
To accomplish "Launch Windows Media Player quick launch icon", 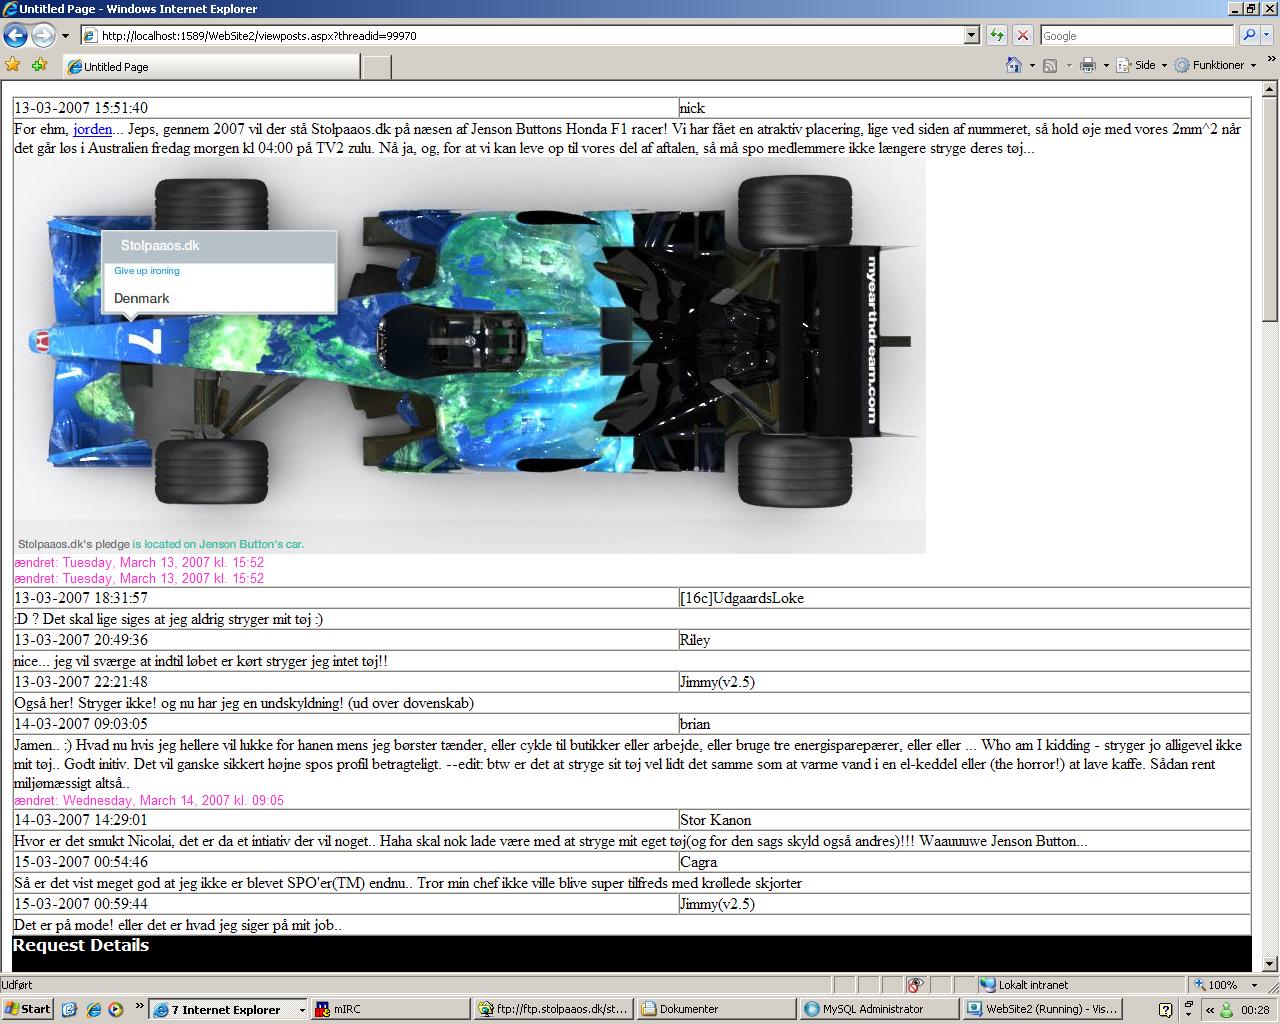I will click(116, 1009).
